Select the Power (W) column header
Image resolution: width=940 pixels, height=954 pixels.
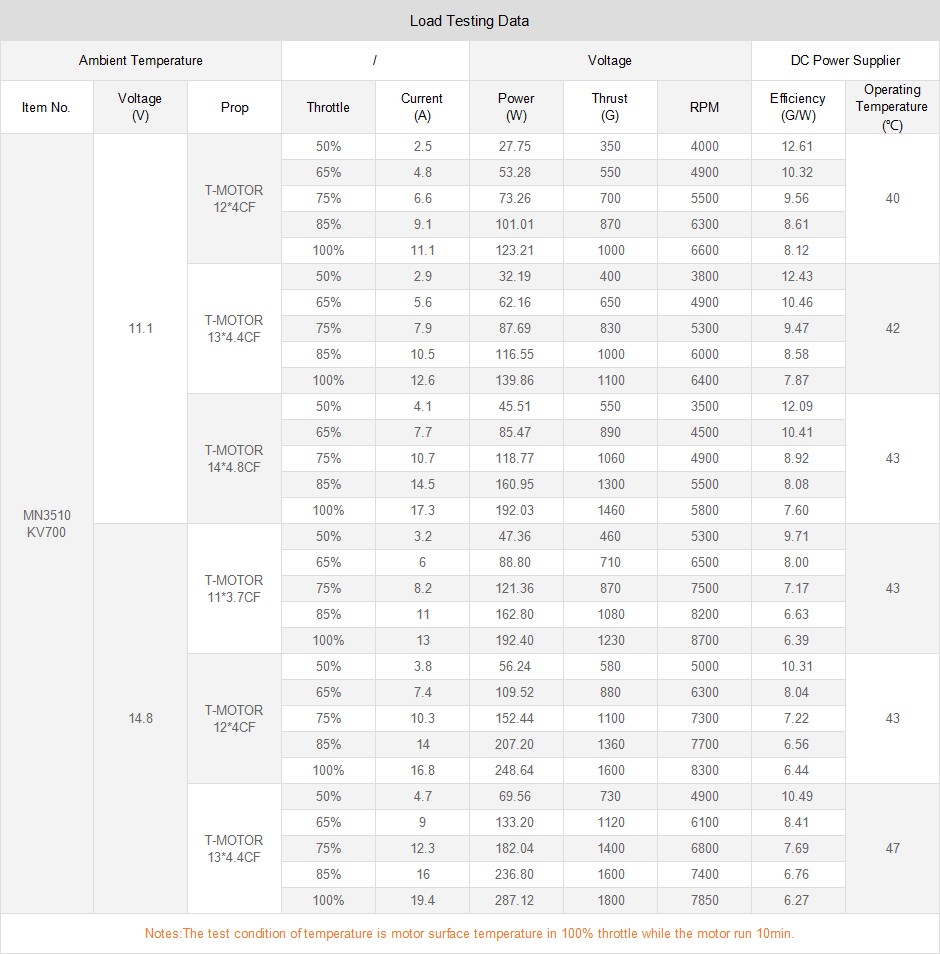[516, 107]
